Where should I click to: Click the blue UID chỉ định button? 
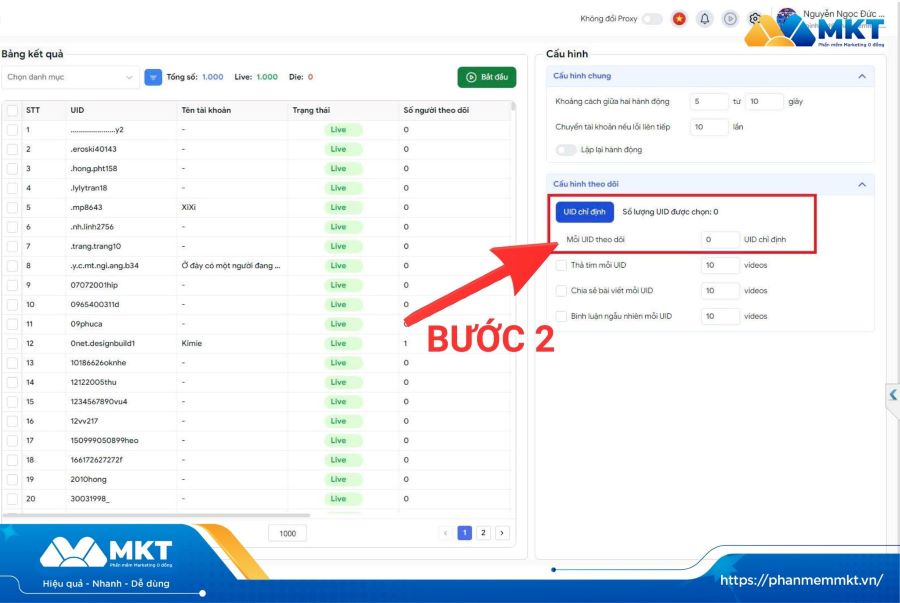pos(584,212)
